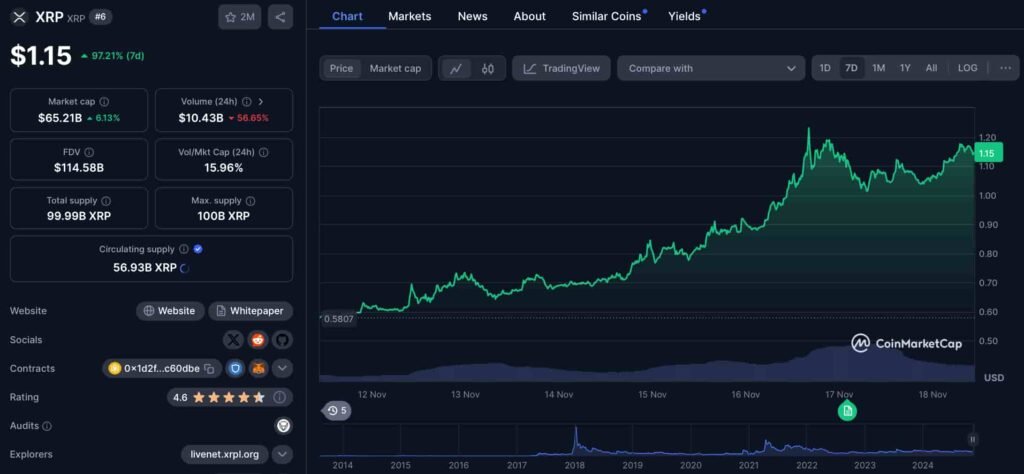Expand the Explorers dropdown chevron
This screenshot has width=1024, height=474.
[282, 454]
